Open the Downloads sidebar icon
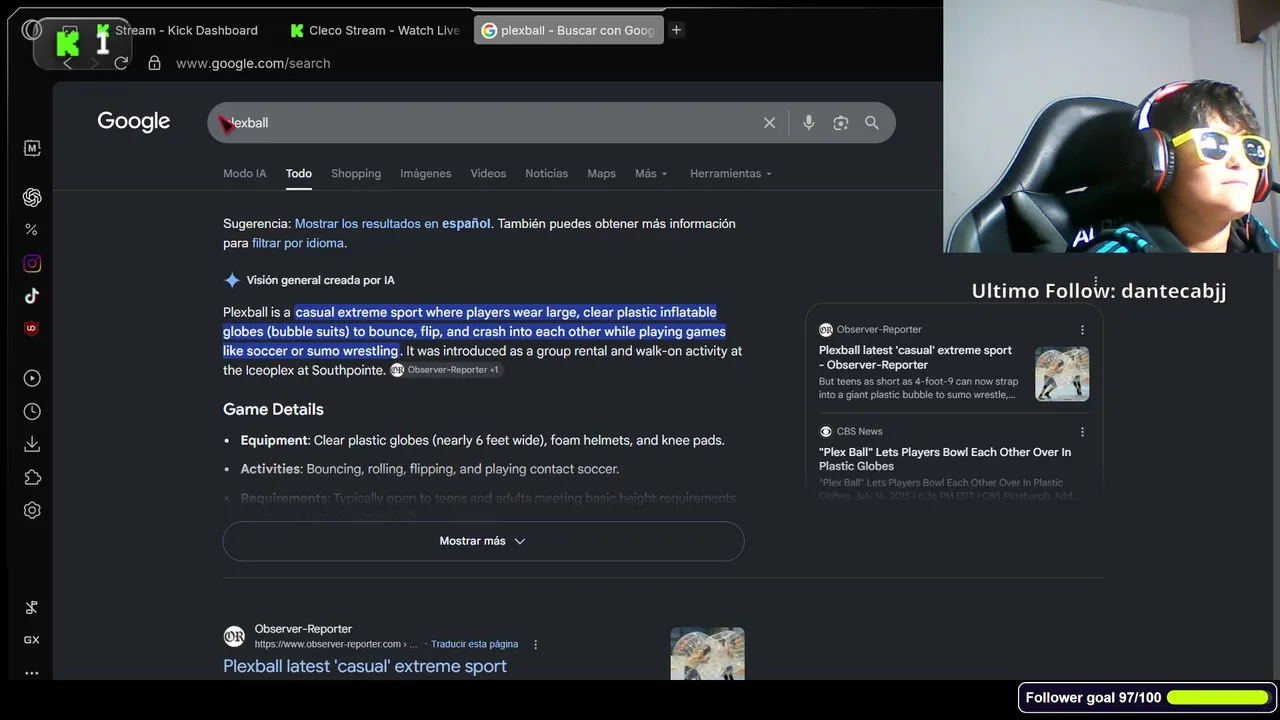The height and width of the screenshot is (720, 1280). coord(32,444)
